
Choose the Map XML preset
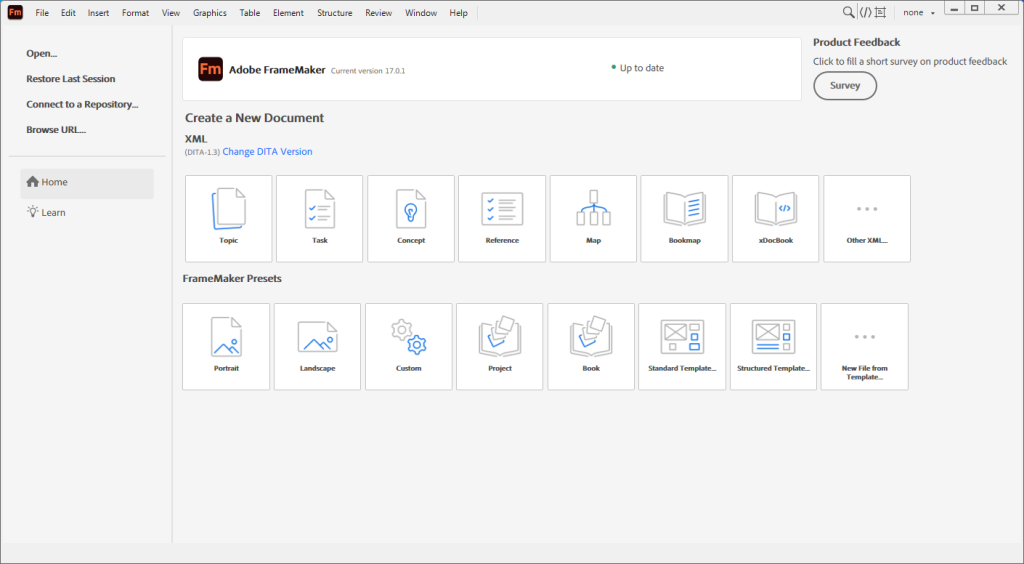click(593, 218)
